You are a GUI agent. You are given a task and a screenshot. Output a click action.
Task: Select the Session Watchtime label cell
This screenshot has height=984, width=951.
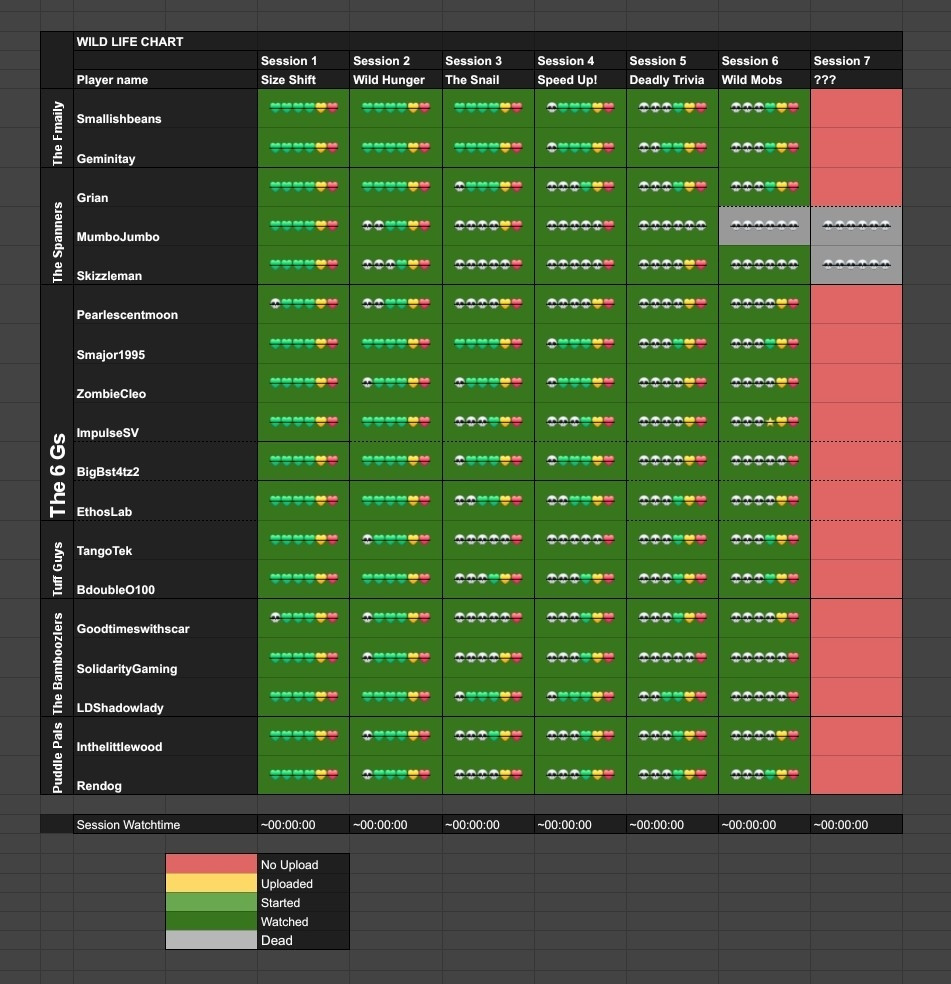[x=165, y=825]
